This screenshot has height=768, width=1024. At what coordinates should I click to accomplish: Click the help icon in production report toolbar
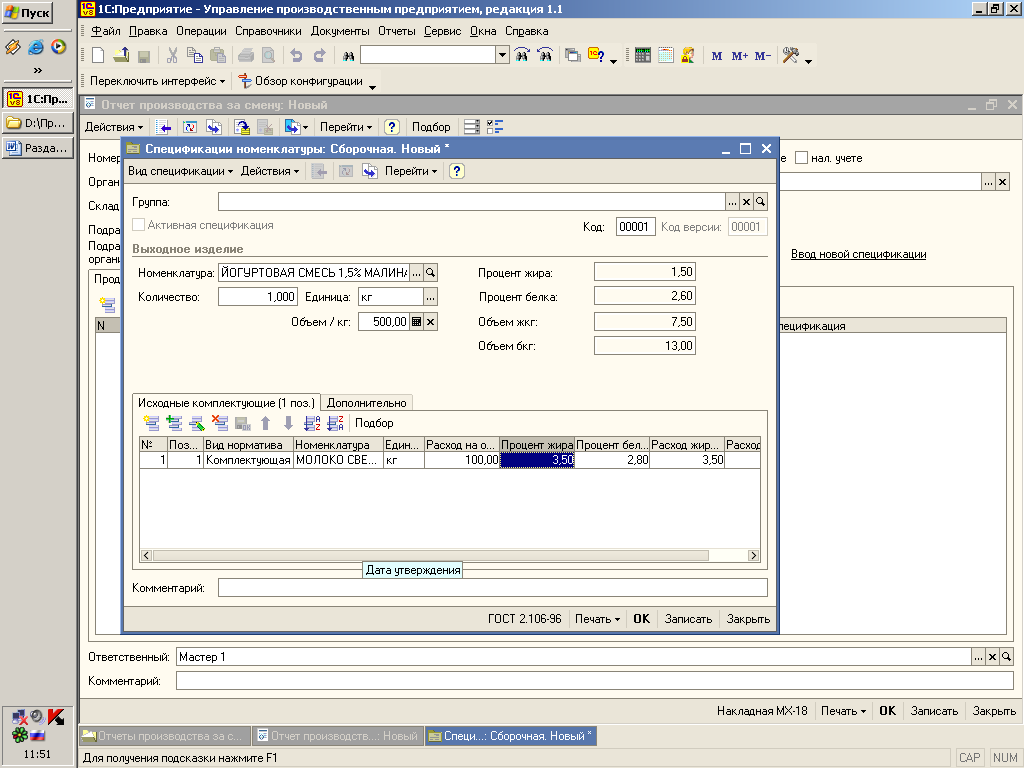click(391, 127)
